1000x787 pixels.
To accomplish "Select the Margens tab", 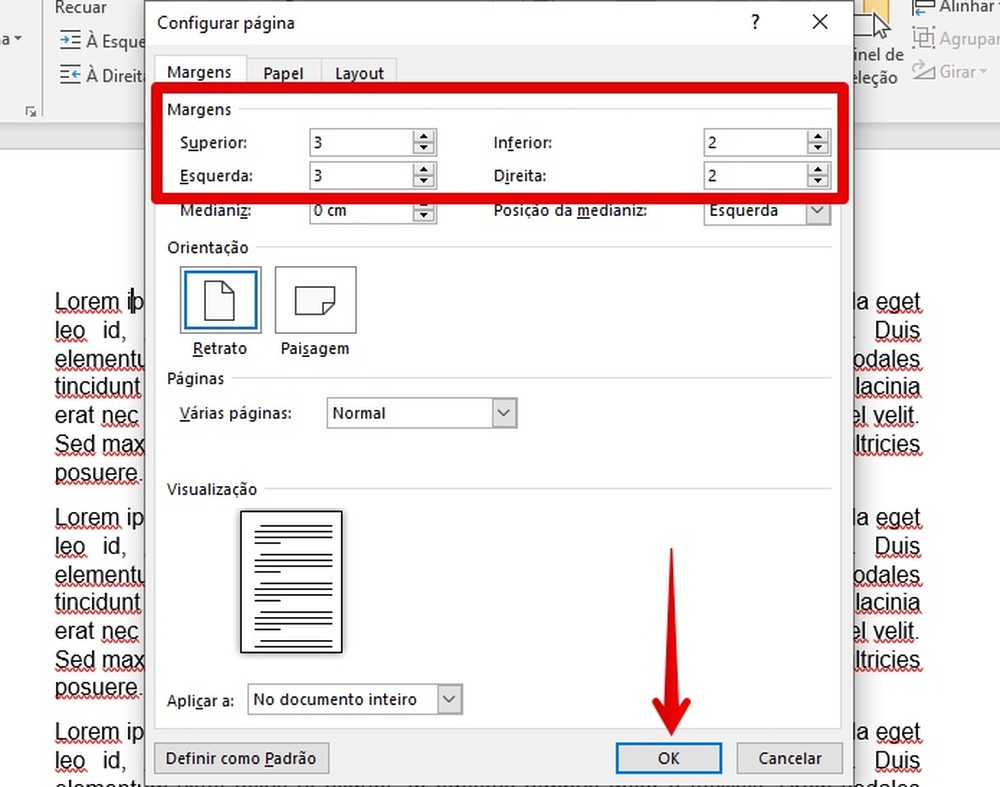I will (199, 71).
